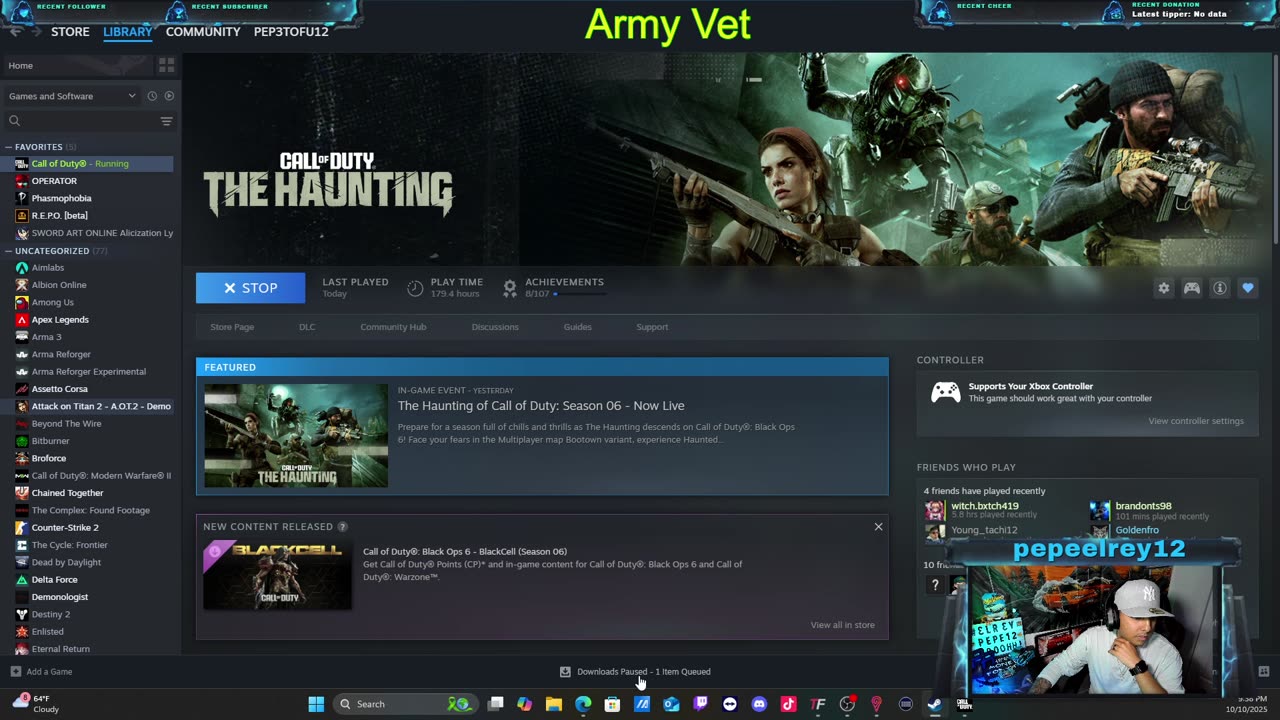
Task: Open the Games and Software dropdown
Action: point(72,96)
